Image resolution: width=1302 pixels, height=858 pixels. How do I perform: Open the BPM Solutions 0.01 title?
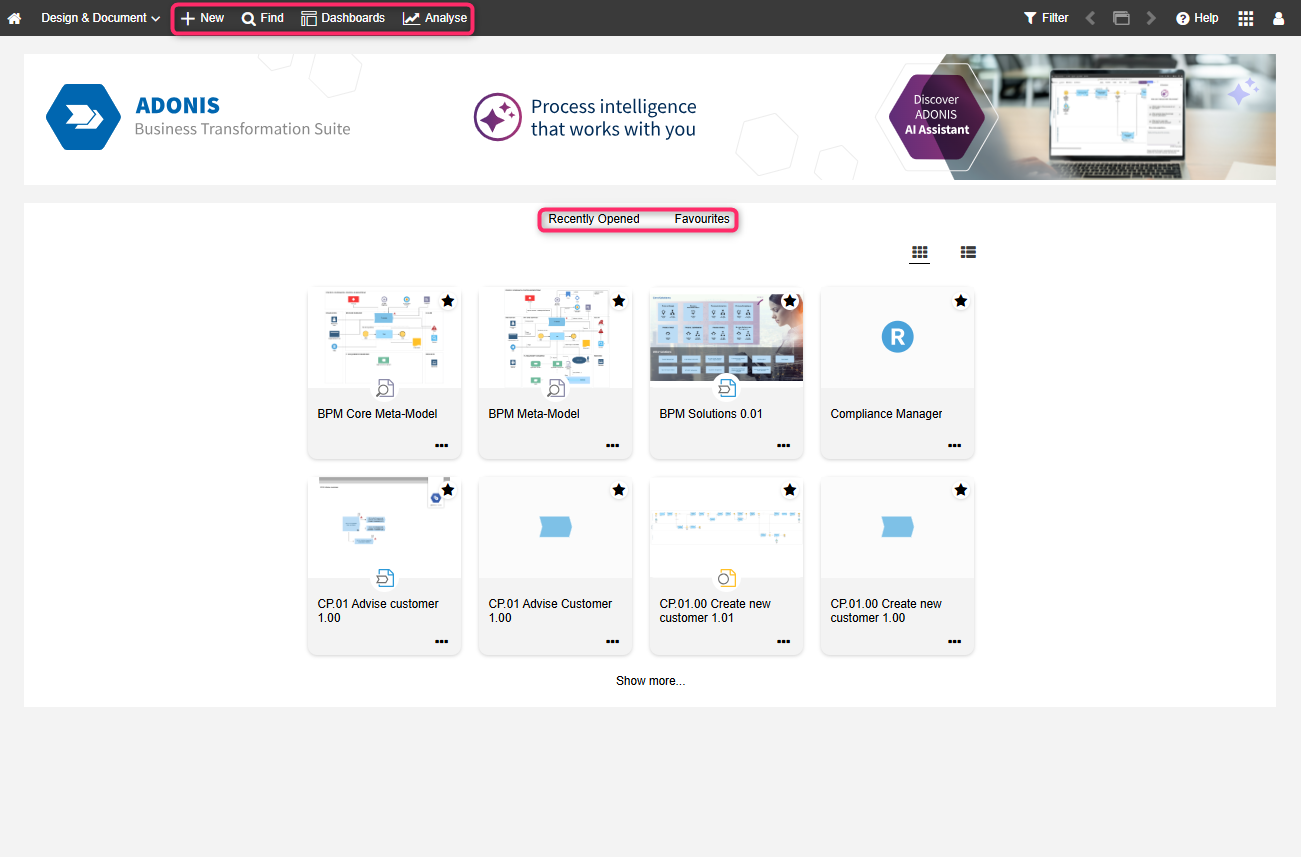click(711, 414)
